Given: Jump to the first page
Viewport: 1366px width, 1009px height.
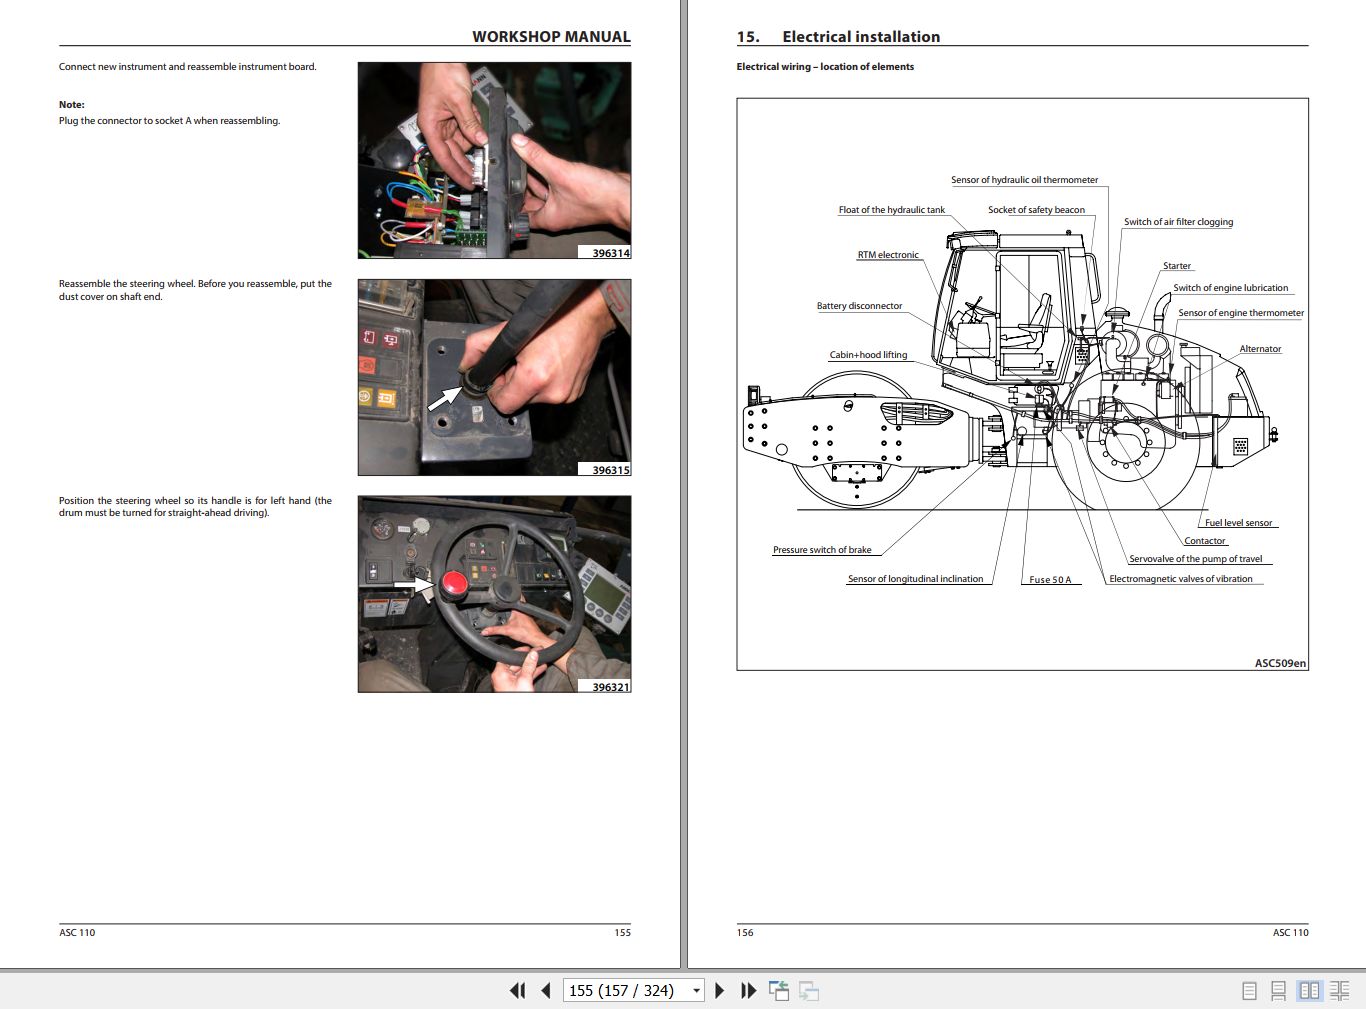Looking at the screenshot, I should point(517,990).
